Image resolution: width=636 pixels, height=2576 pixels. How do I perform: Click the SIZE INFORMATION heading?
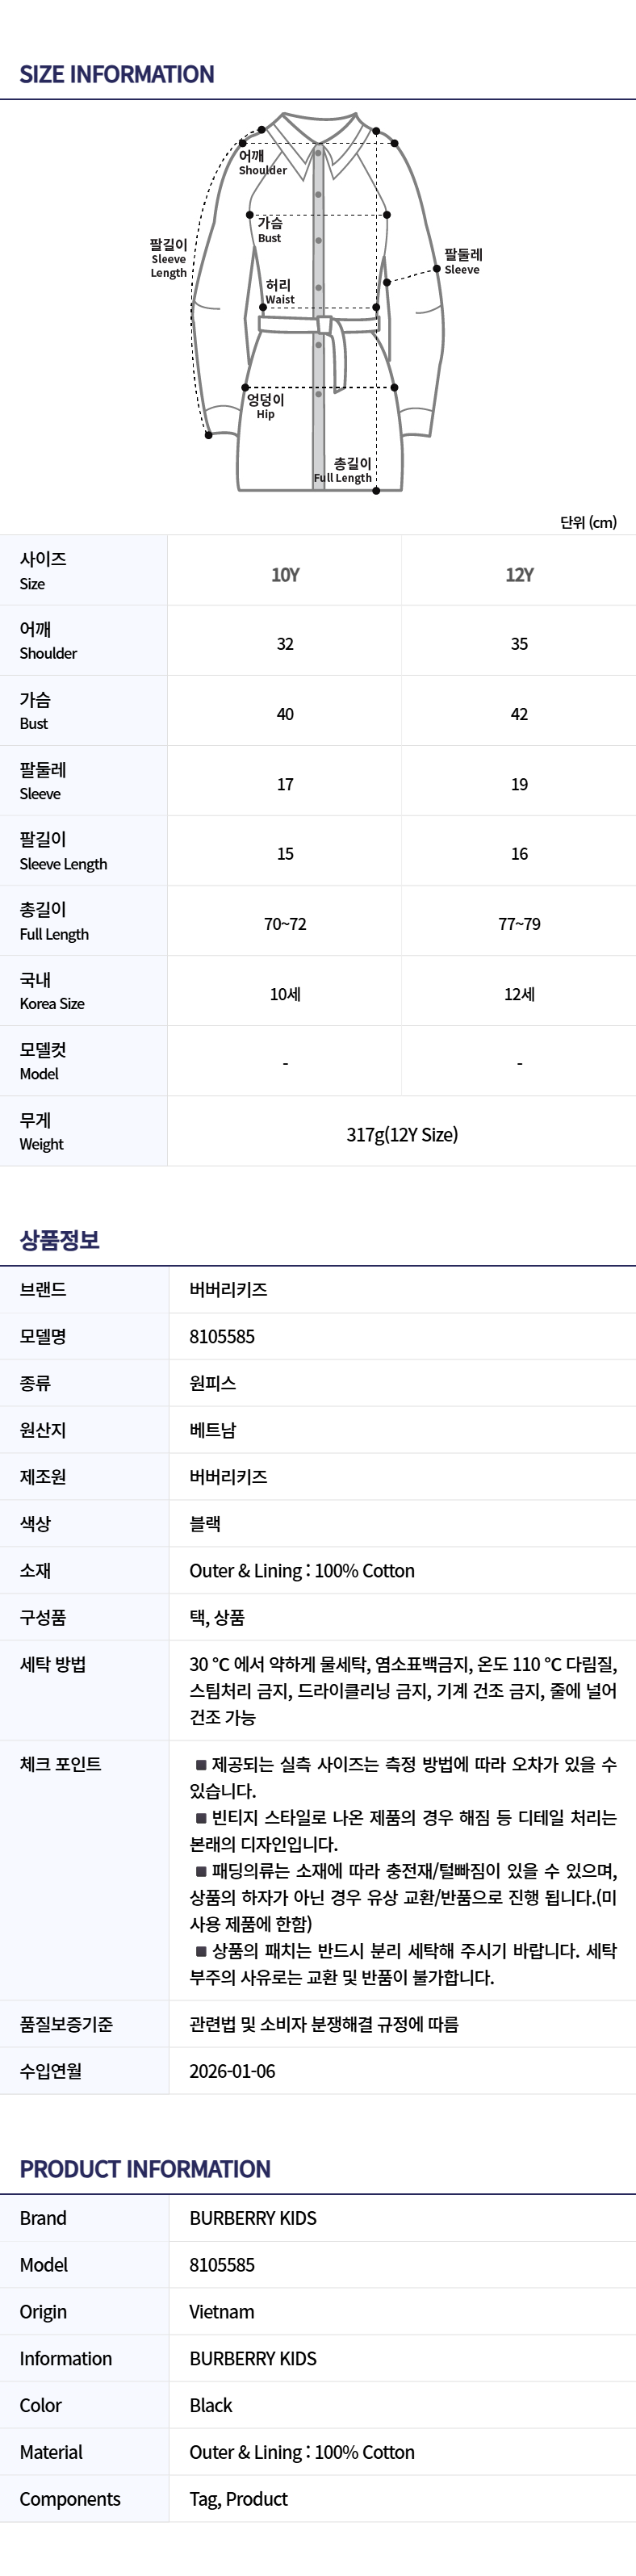[117, 75]
